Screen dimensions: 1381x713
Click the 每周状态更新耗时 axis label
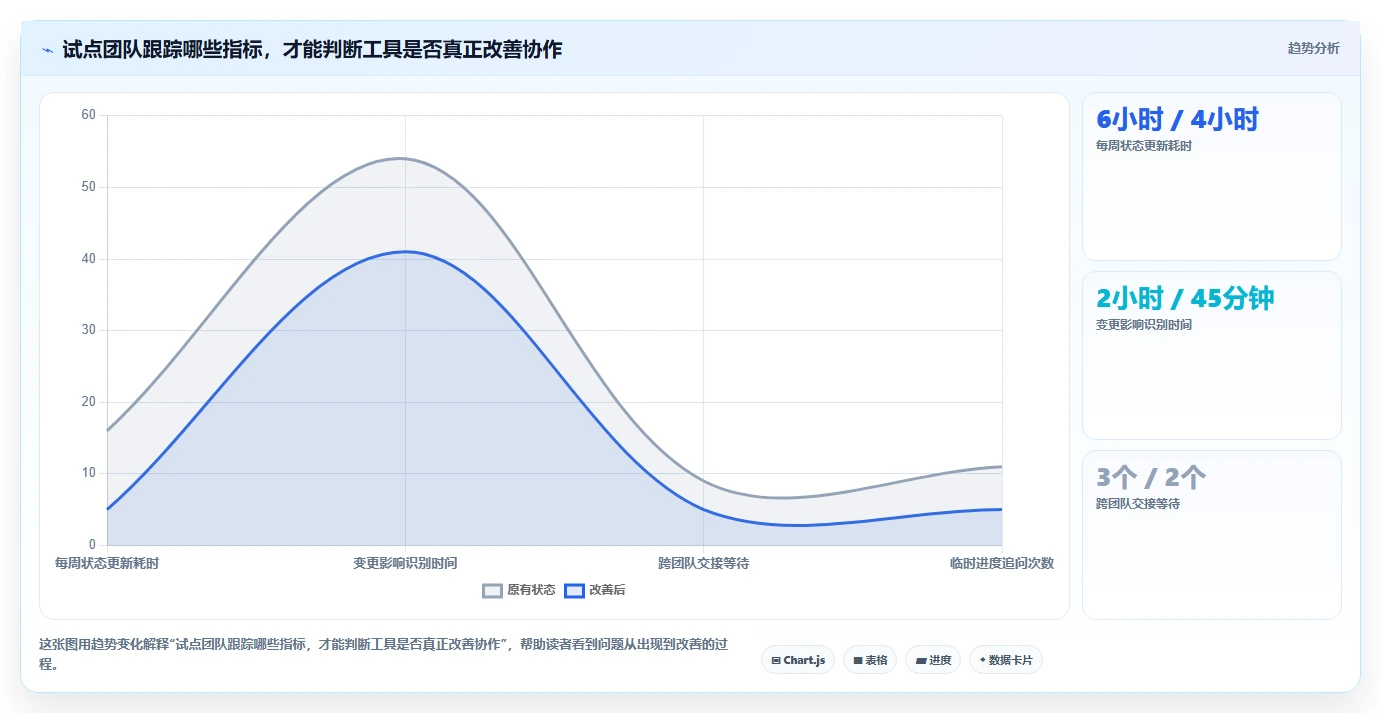click(106, 563)
